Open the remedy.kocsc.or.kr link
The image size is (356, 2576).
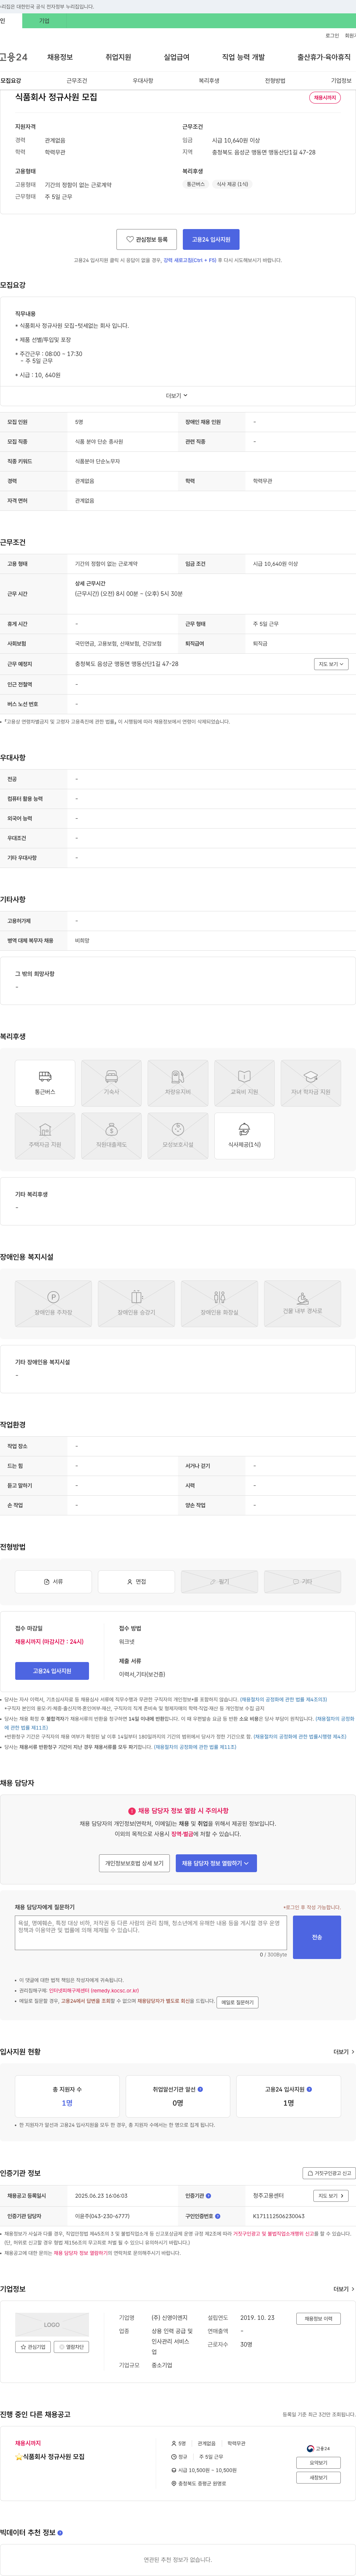[94, 1990]
